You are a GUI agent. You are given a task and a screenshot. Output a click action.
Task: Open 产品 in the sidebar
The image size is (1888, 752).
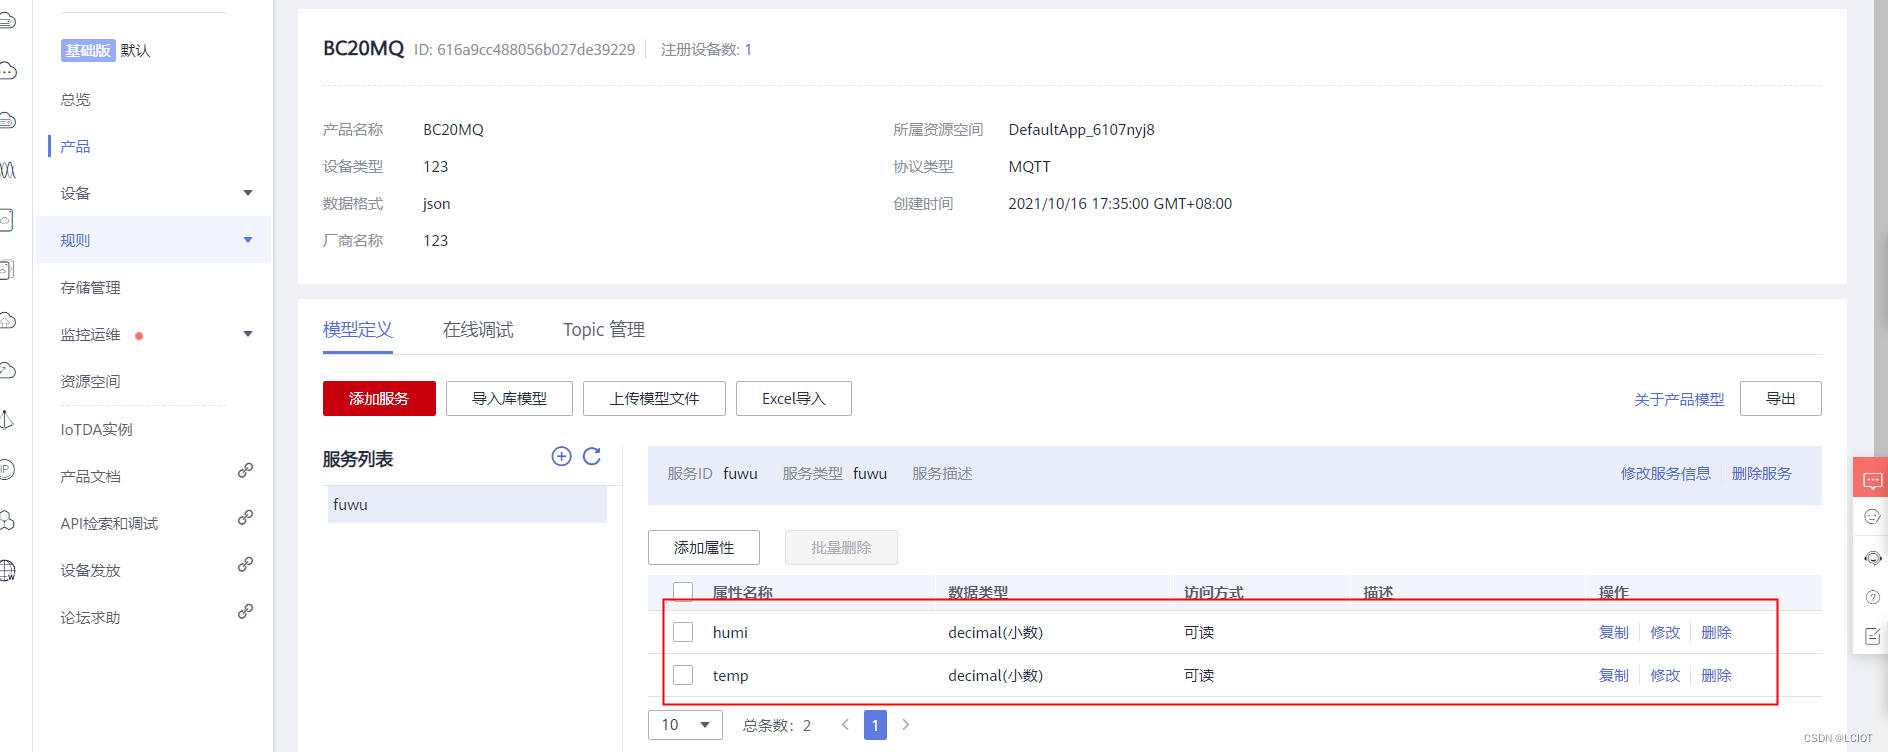[x=75, y=146]
